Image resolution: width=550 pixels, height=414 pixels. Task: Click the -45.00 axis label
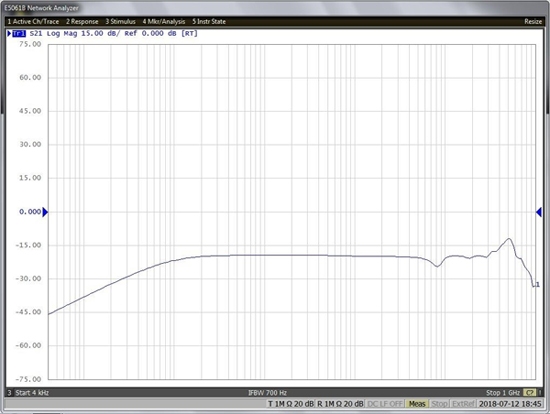click(28, 312)
